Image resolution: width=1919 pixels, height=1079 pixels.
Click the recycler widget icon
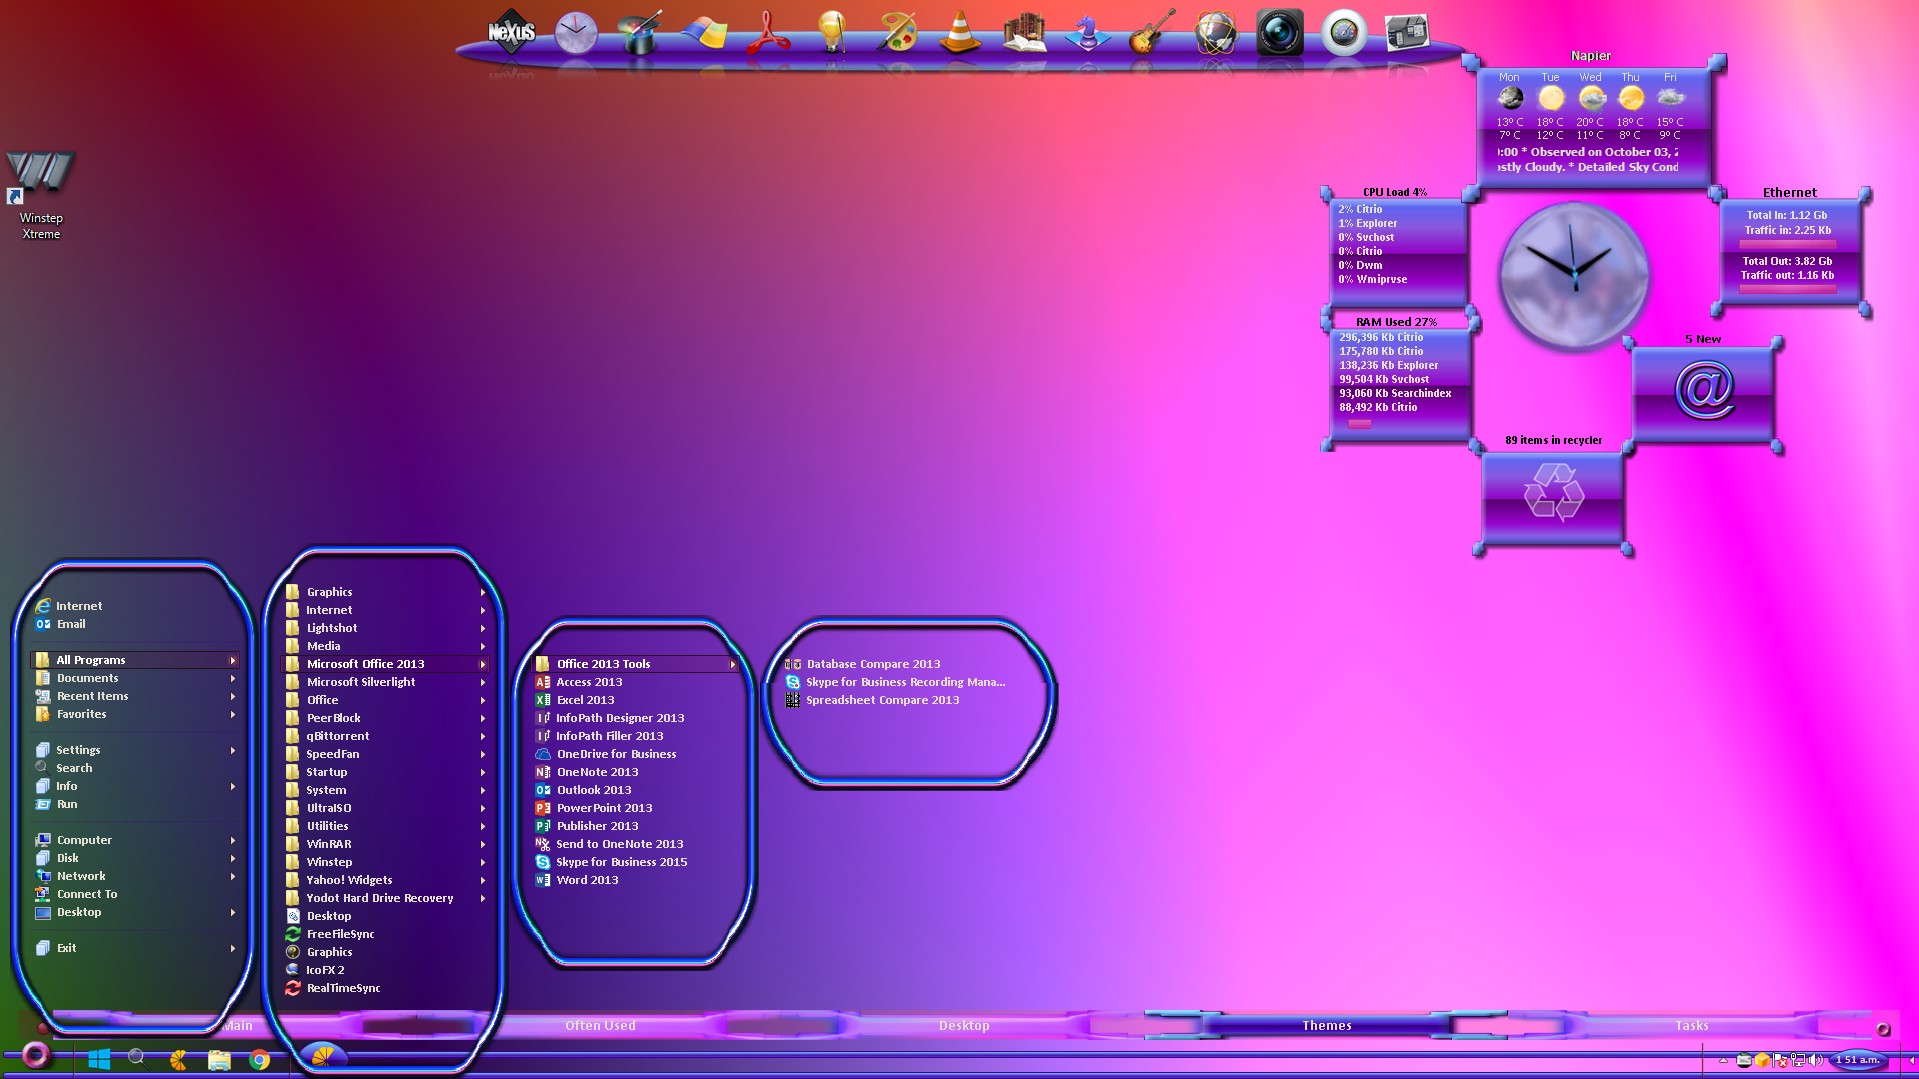pyautogui.click(x=1553, y=494)
